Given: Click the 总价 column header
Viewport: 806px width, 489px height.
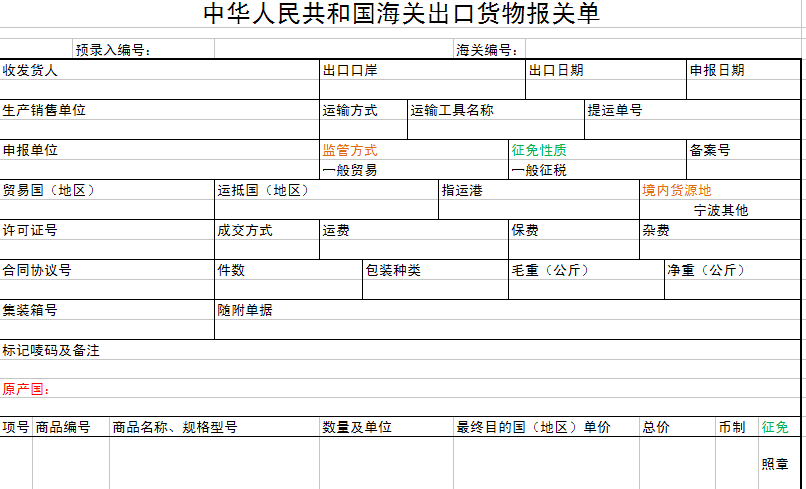Looking at the screenshot, I should click(x=677, y=427).
